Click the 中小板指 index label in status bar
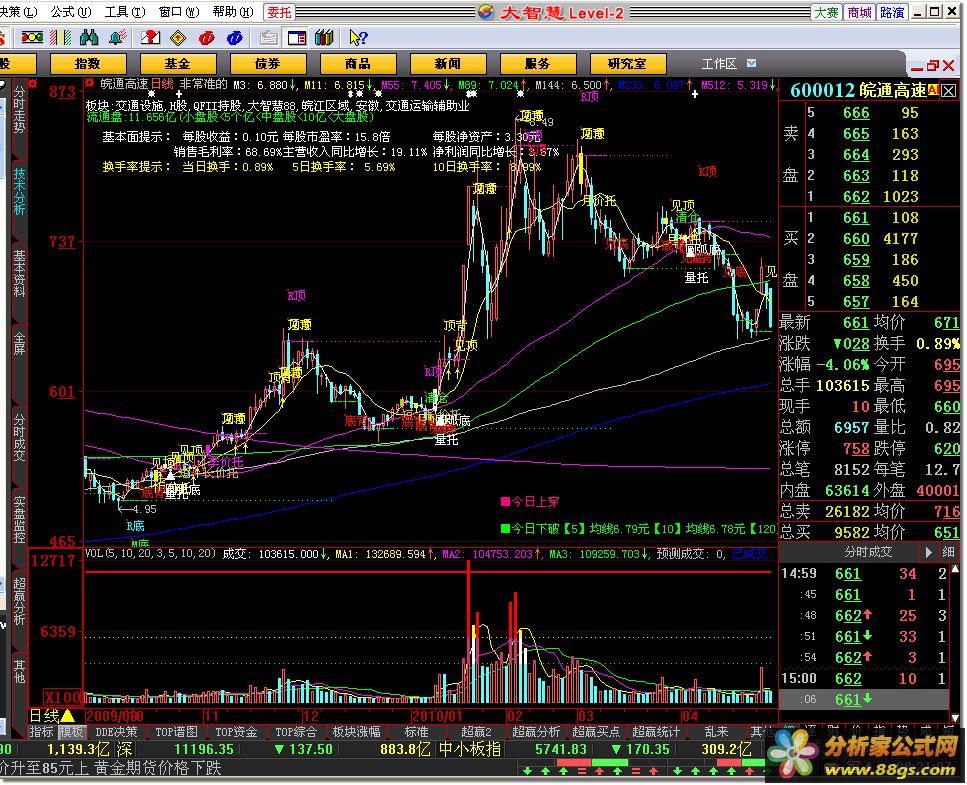Image resolution: width=967 pixels, height=785 pixels. coord(470,749)
